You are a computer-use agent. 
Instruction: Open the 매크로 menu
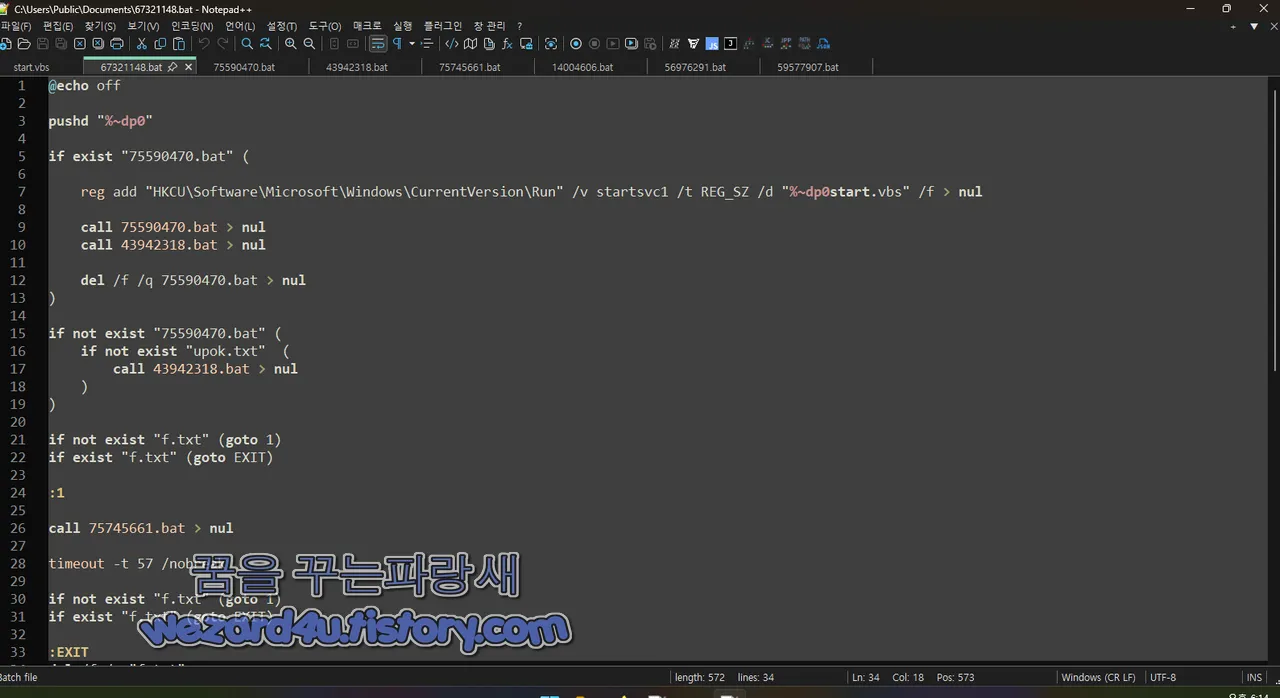tap(367, 25)
